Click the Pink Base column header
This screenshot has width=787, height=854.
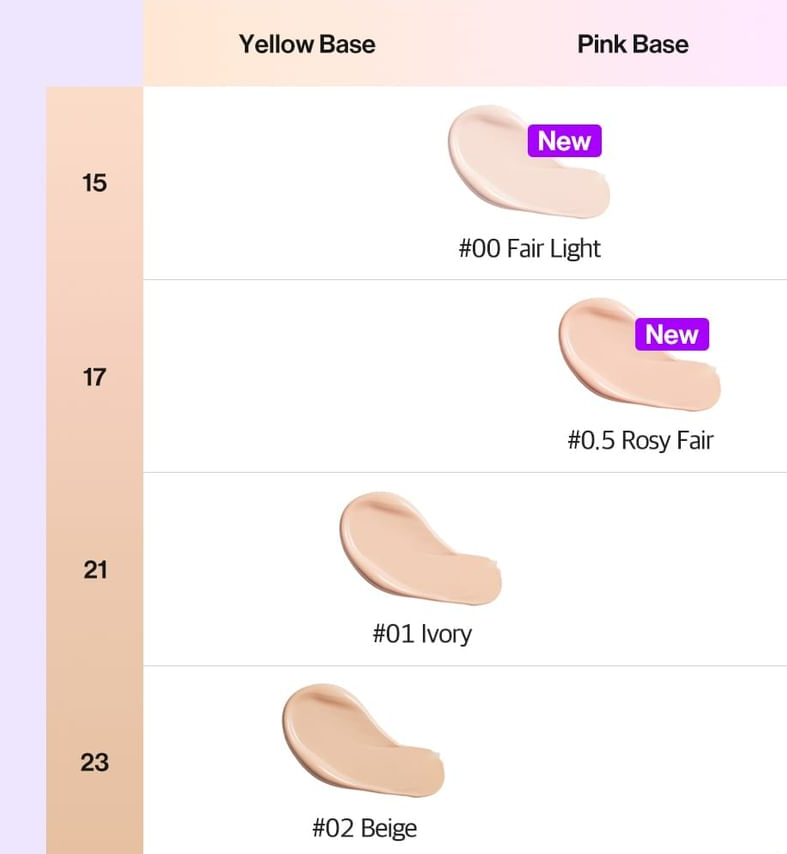tap(632, 44)
